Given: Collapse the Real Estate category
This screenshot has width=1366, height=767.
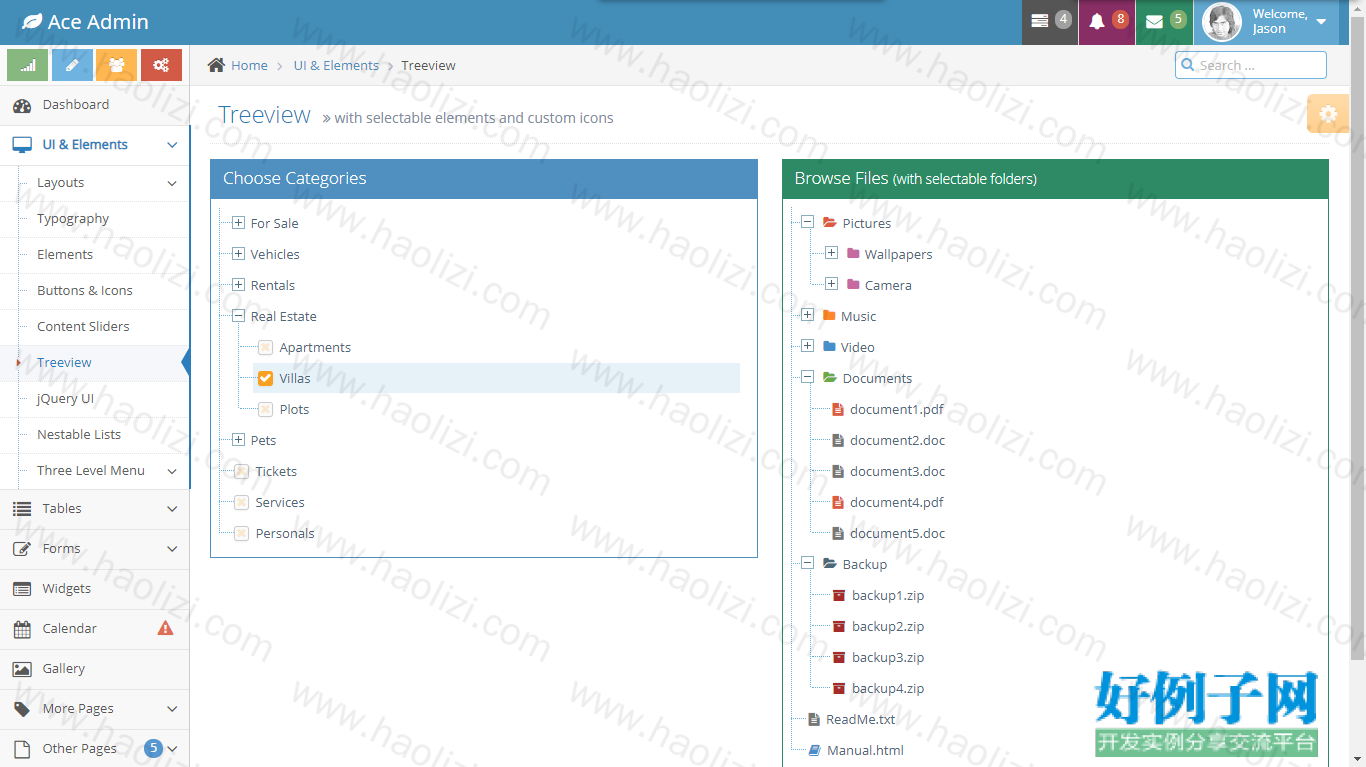Looking at the screenshot, I should (238, 316).
